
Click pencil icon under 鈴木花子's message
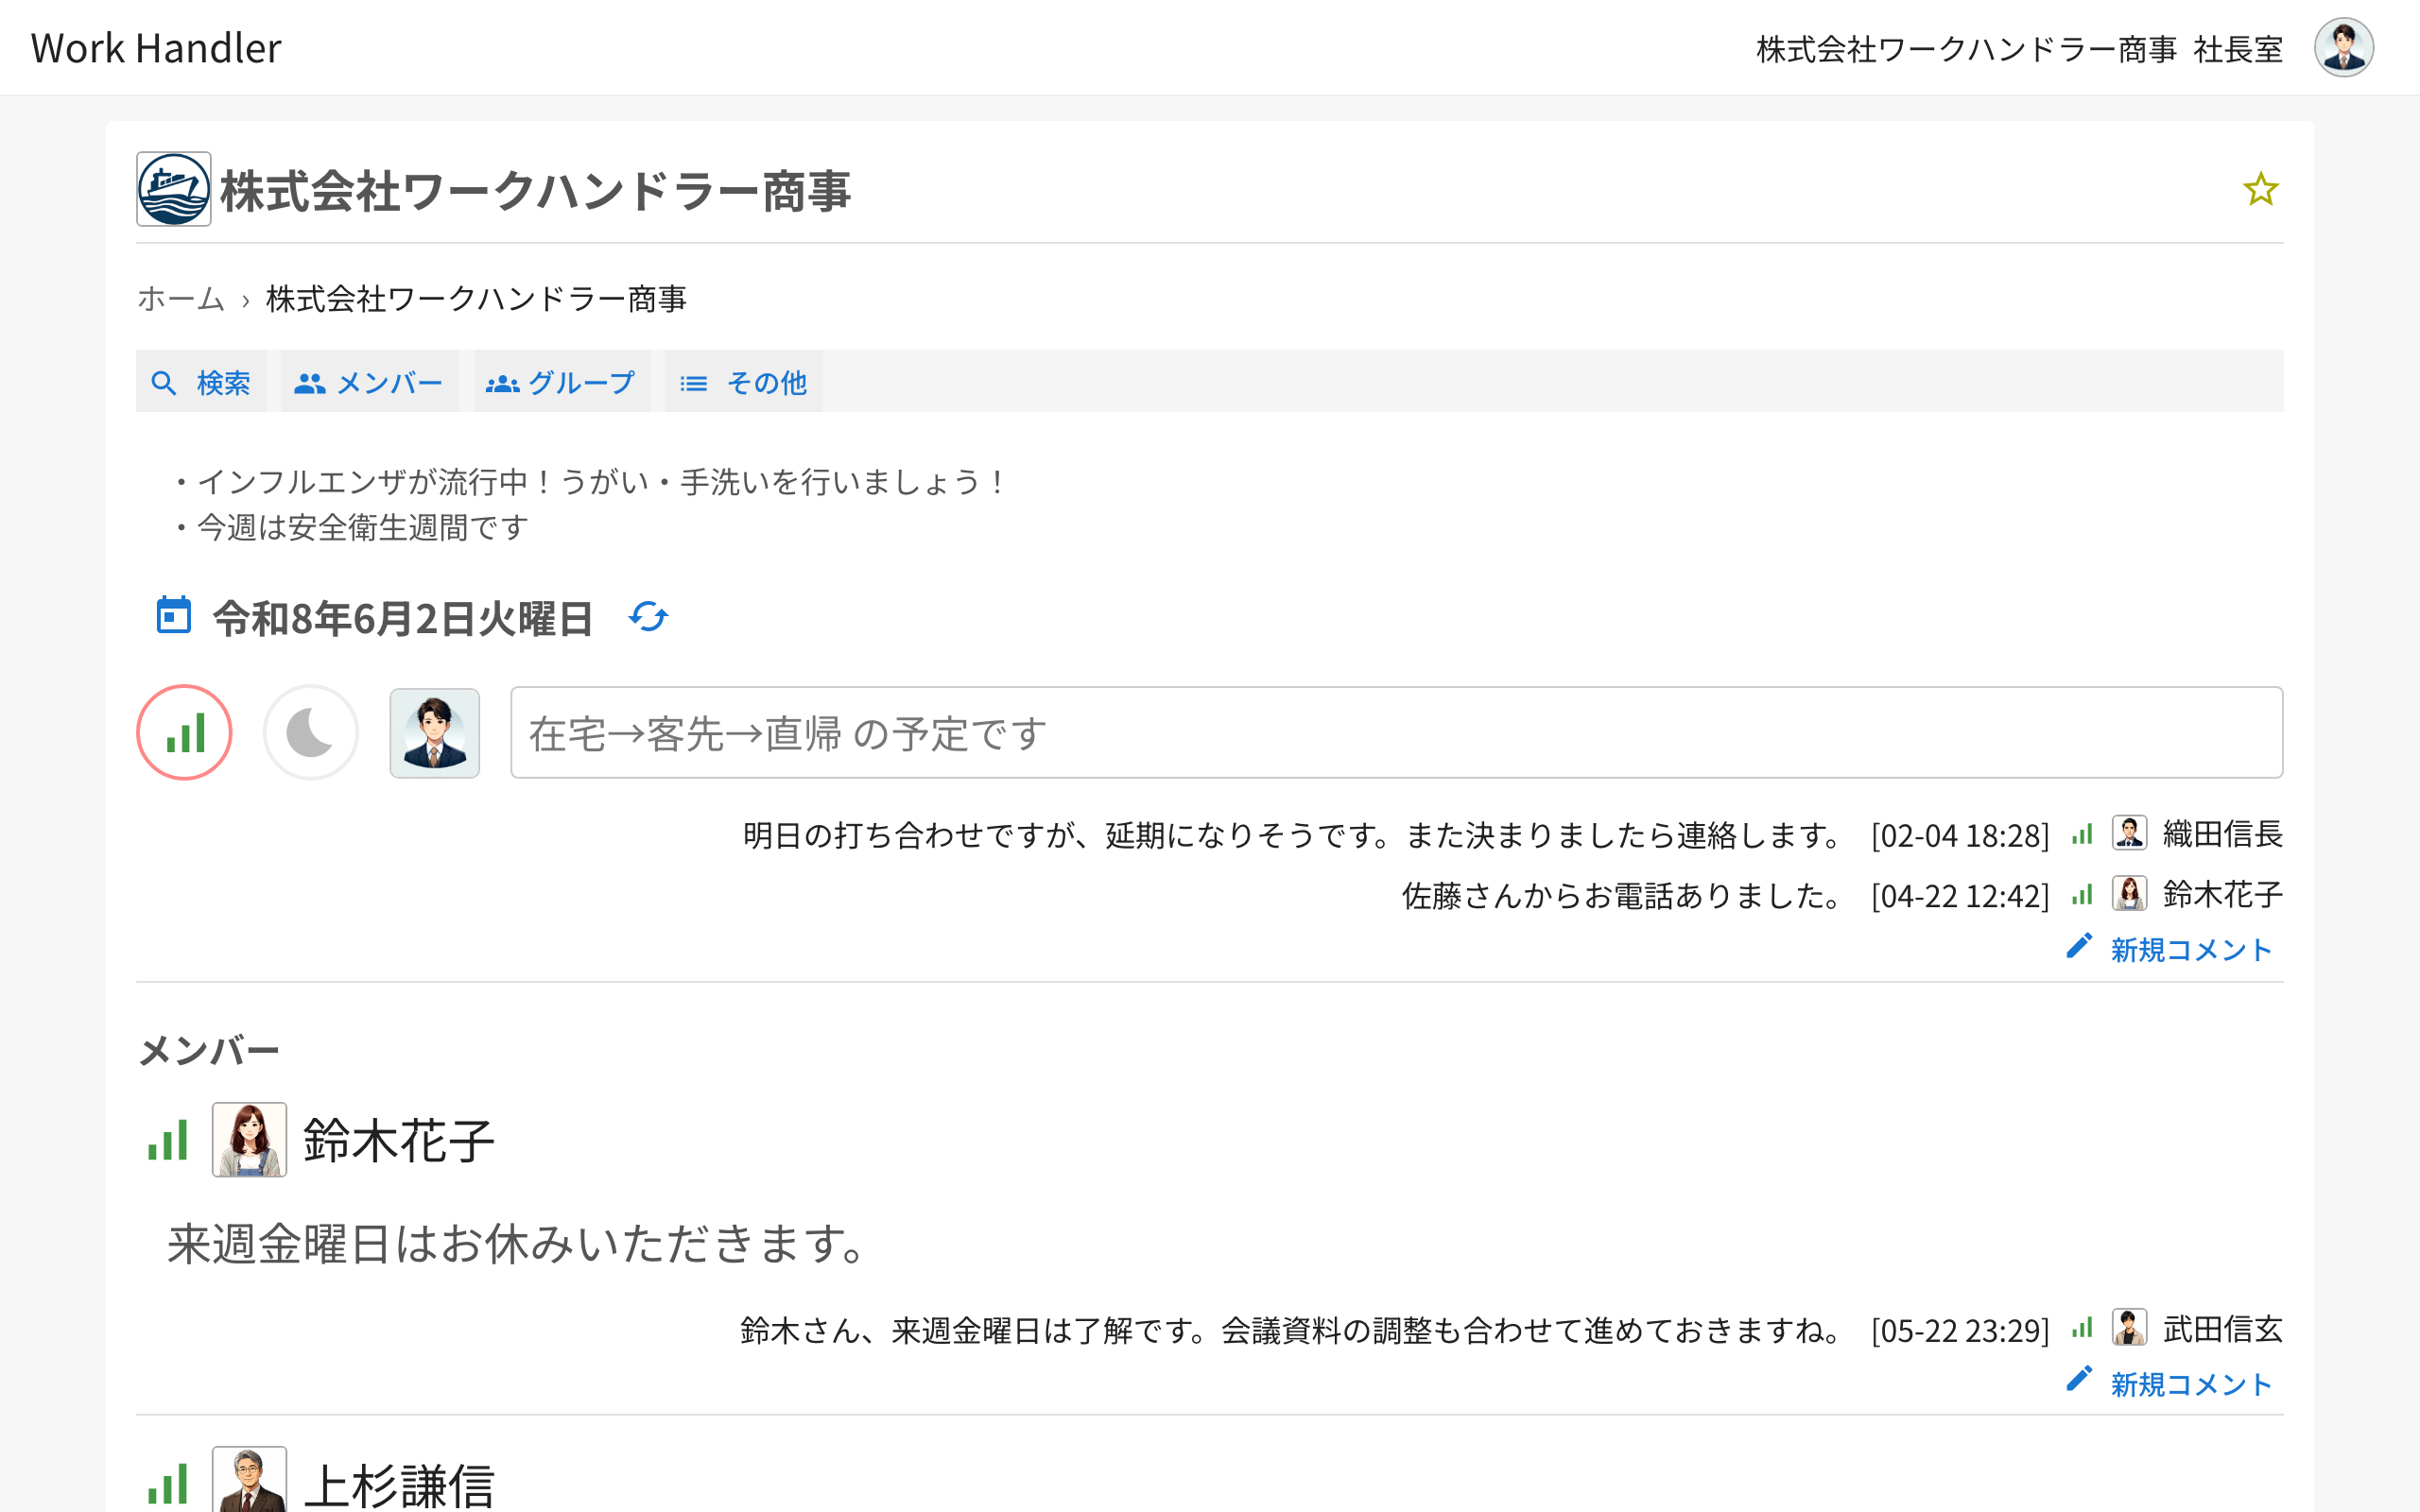point(2079,1380)
